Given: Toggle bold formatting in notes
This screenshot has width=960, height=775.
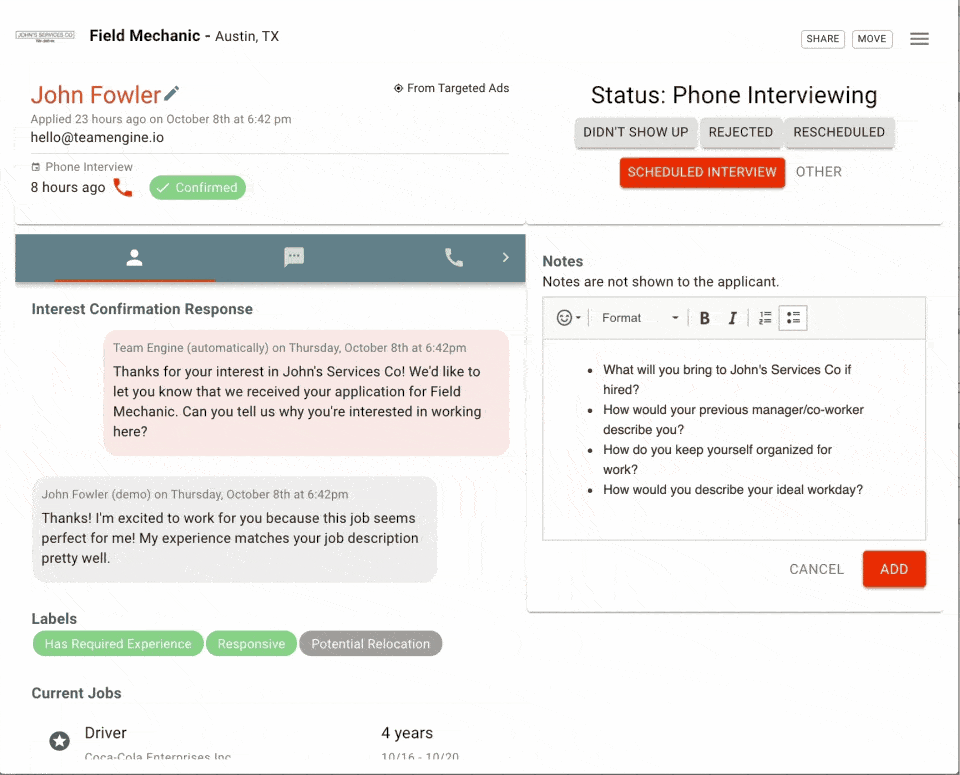Looking at the screenshot, I should click(x=704, y=318).
